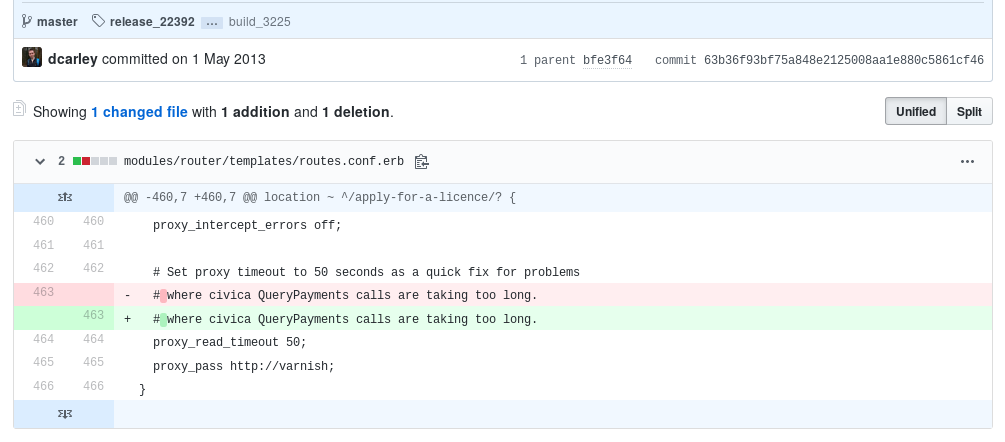Click line number 466 in right column
Image resolution: width=1005 pixels, height=442 pixels.
click(x=93, y=386)
